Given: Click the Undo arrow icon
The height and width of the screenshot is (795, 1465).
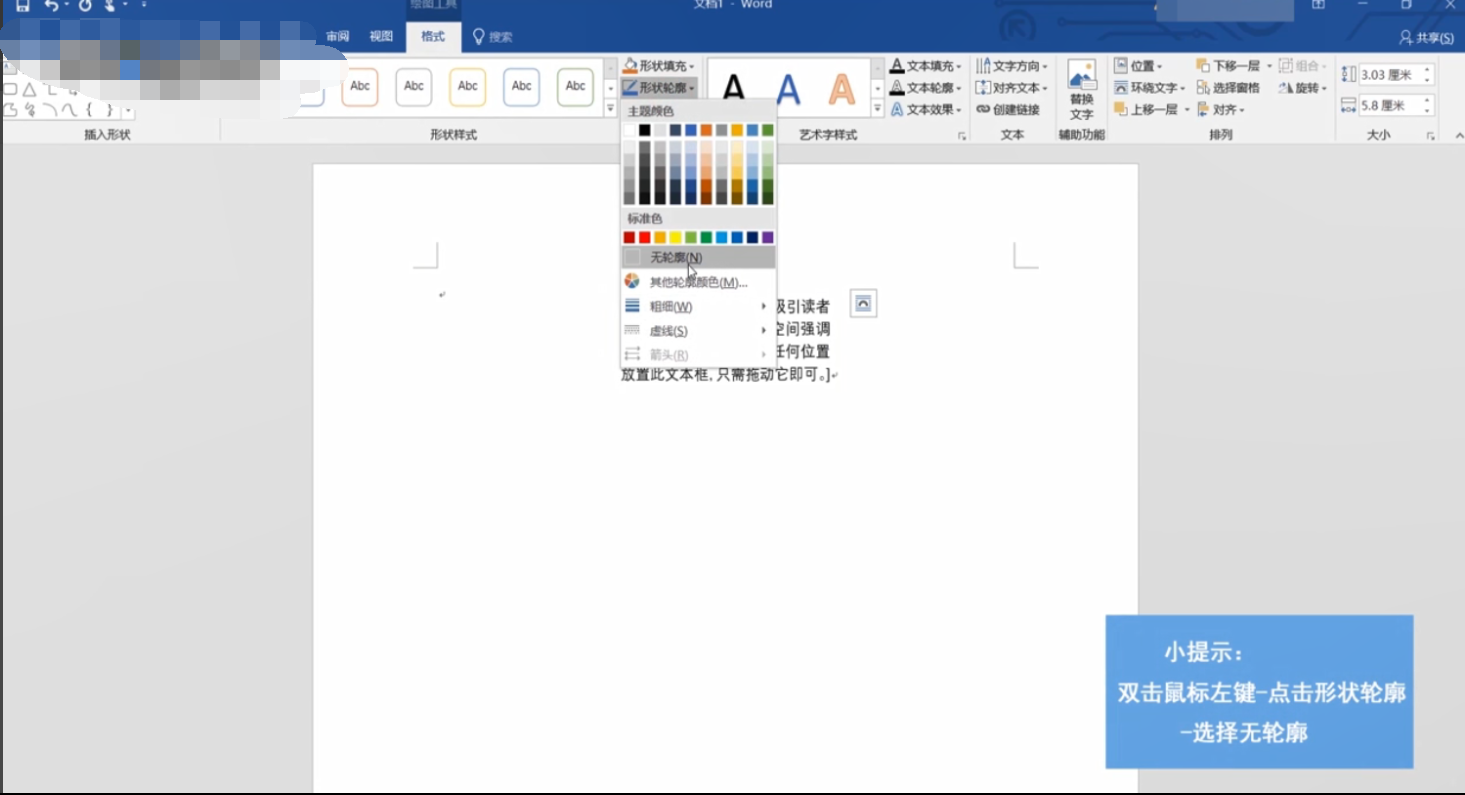Looking at the screenshot, I should click(x=51, y=5).
